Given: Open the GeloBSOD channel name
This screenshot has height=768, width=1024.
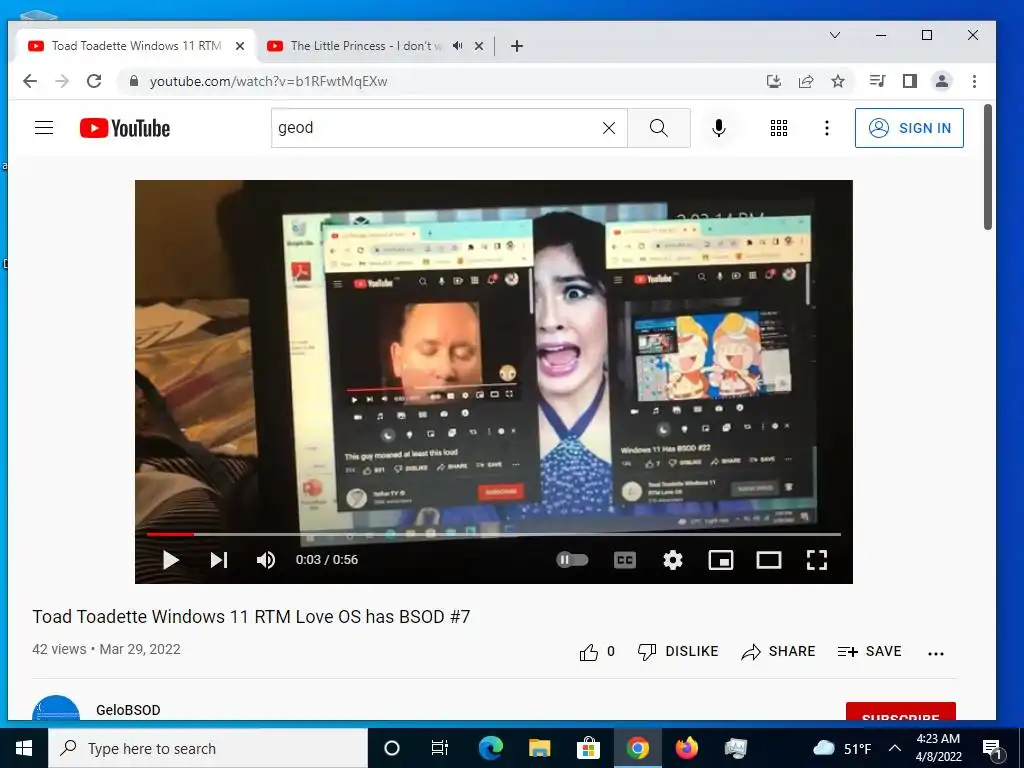Looking at the screenshot, I should click(128, 710).
